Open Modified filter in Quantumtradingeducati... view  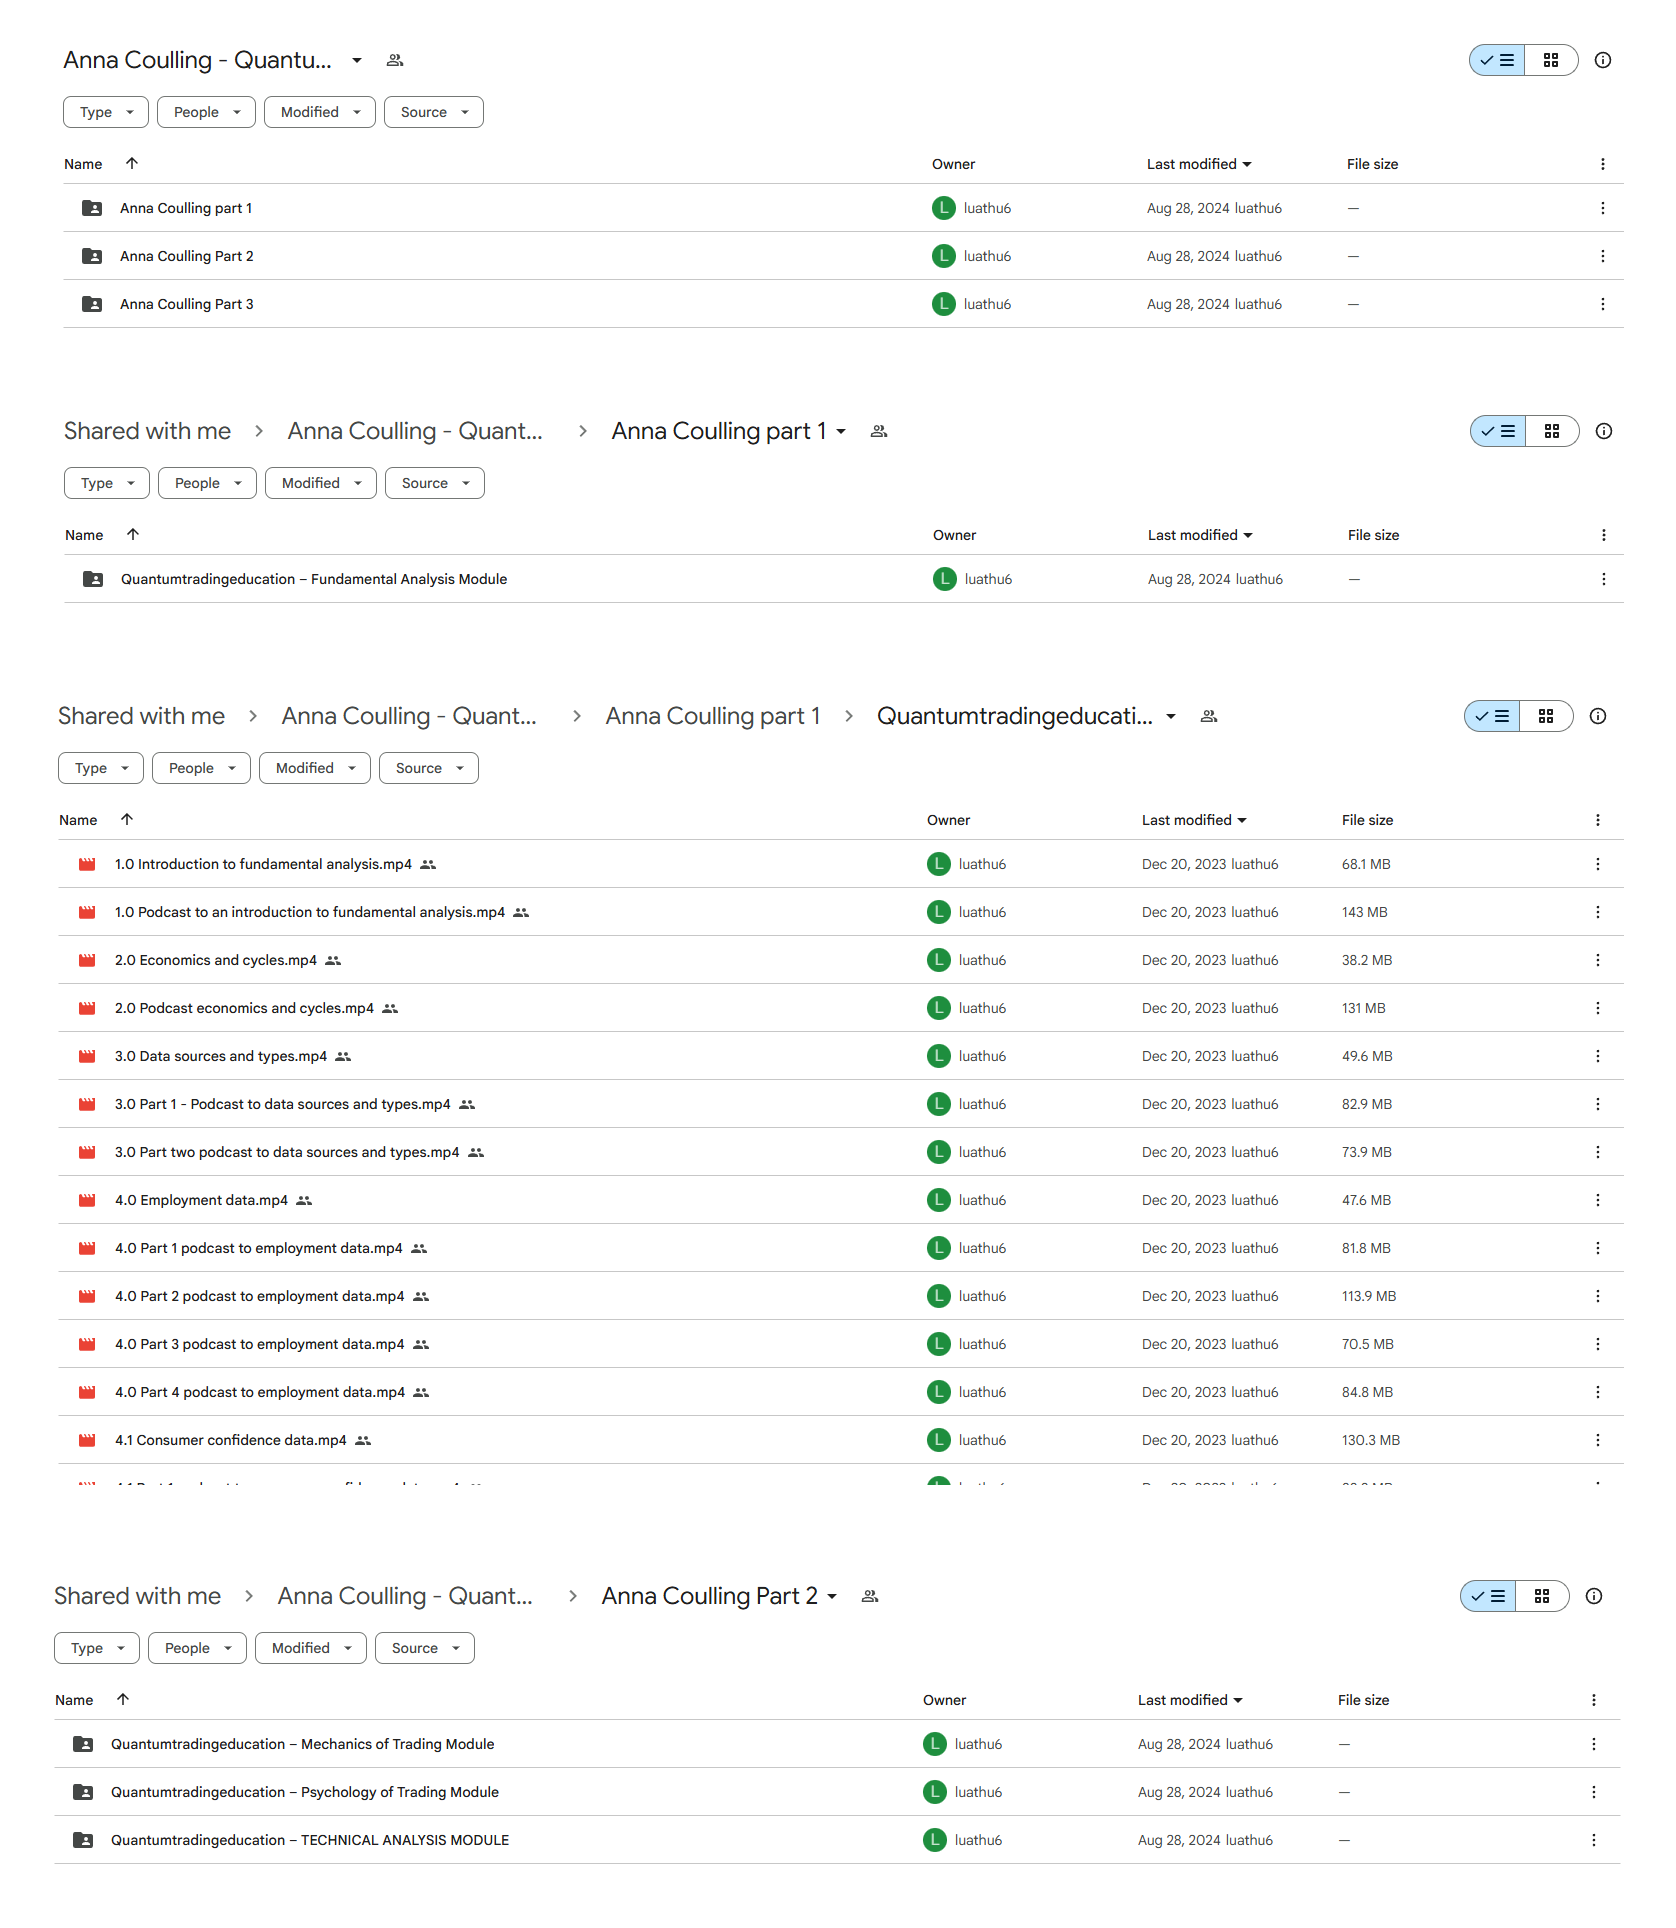pyautogui.click(x=315, y=768)
